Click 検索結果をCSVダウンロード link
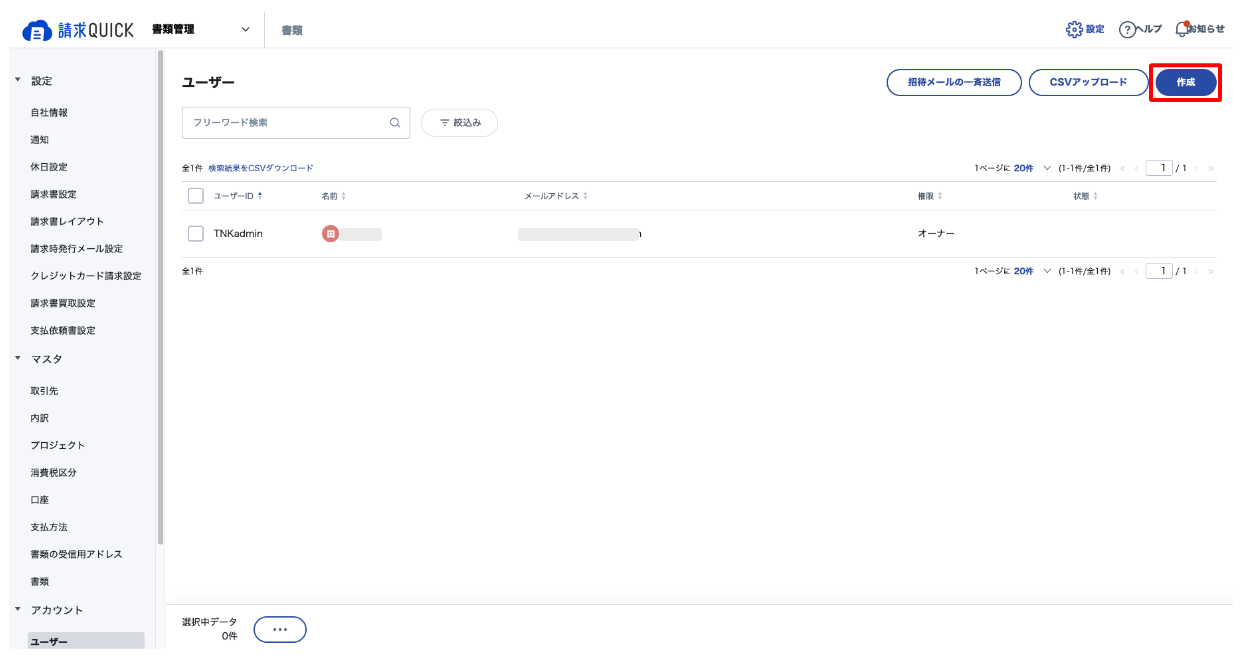 [260, 168]
